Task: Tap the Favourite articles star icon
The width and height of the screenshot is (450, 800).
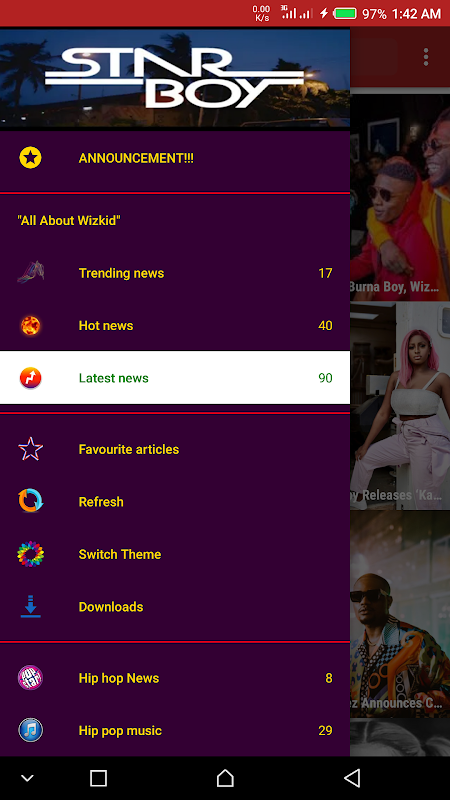Action: (x=31, y=449)
